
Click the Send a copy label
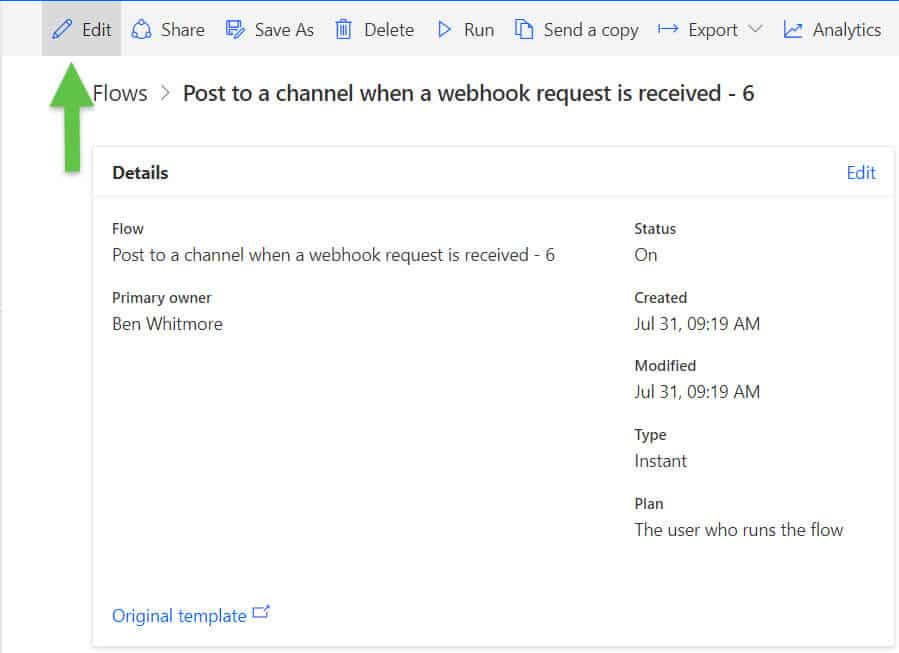[591, 30]
